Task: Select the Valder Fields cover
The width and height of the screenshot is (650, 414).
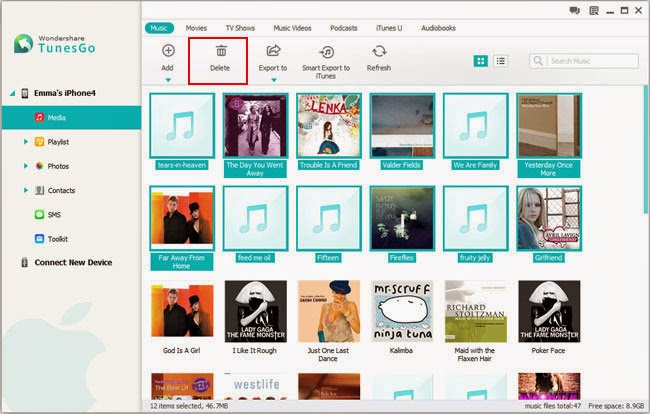Action: click(402, 126)
